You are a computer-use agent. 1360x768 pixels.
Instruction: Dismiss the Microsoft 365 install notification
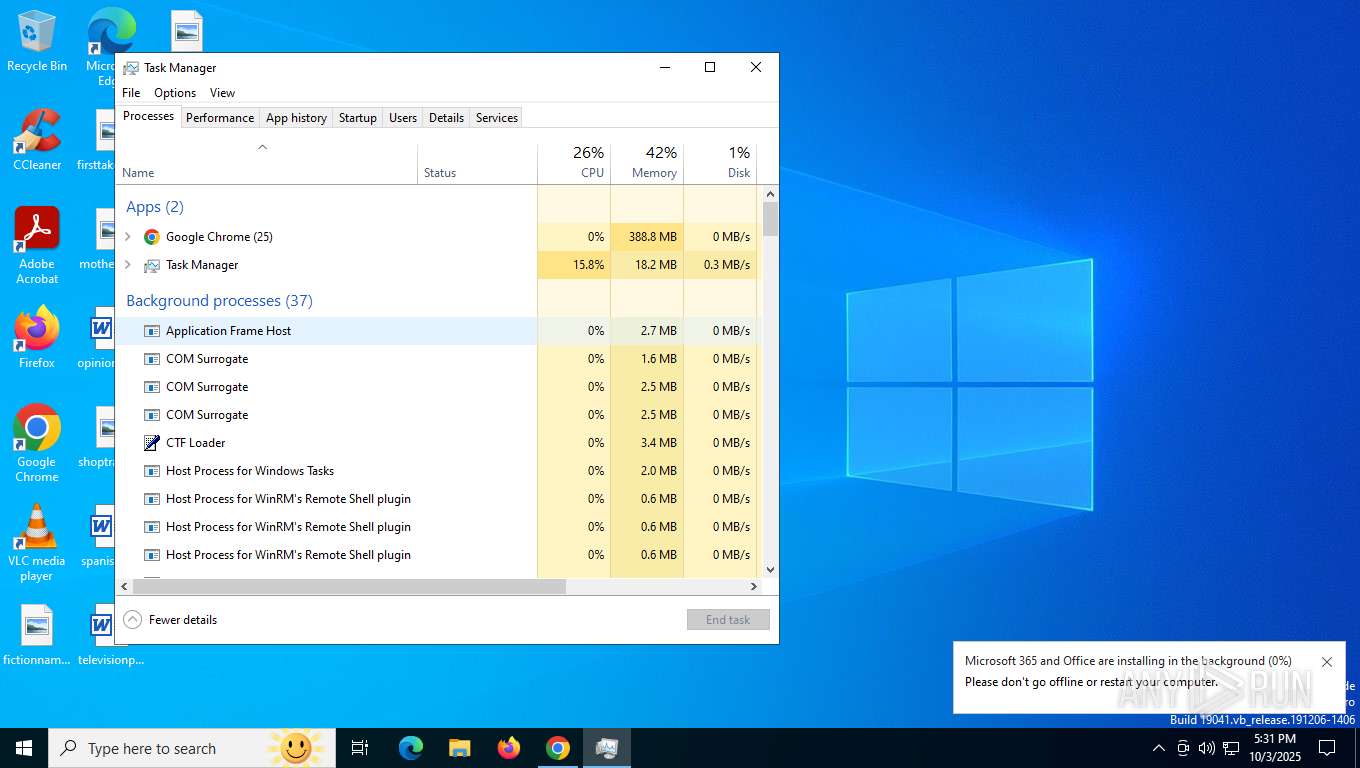(1327, 662)
